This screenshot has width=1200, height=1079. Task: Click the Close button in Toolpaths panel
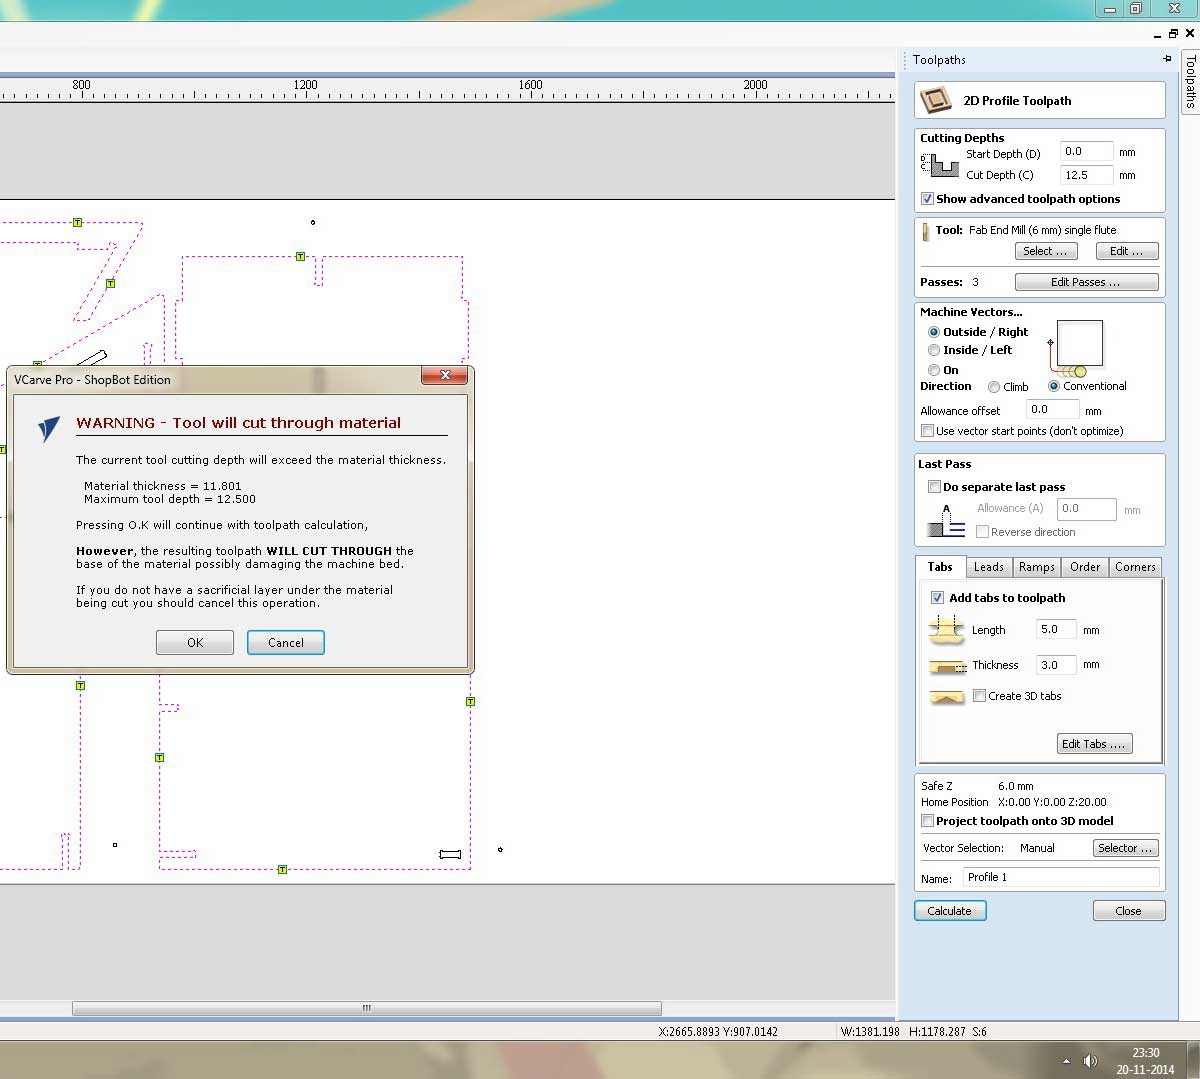coord(1129,911)
